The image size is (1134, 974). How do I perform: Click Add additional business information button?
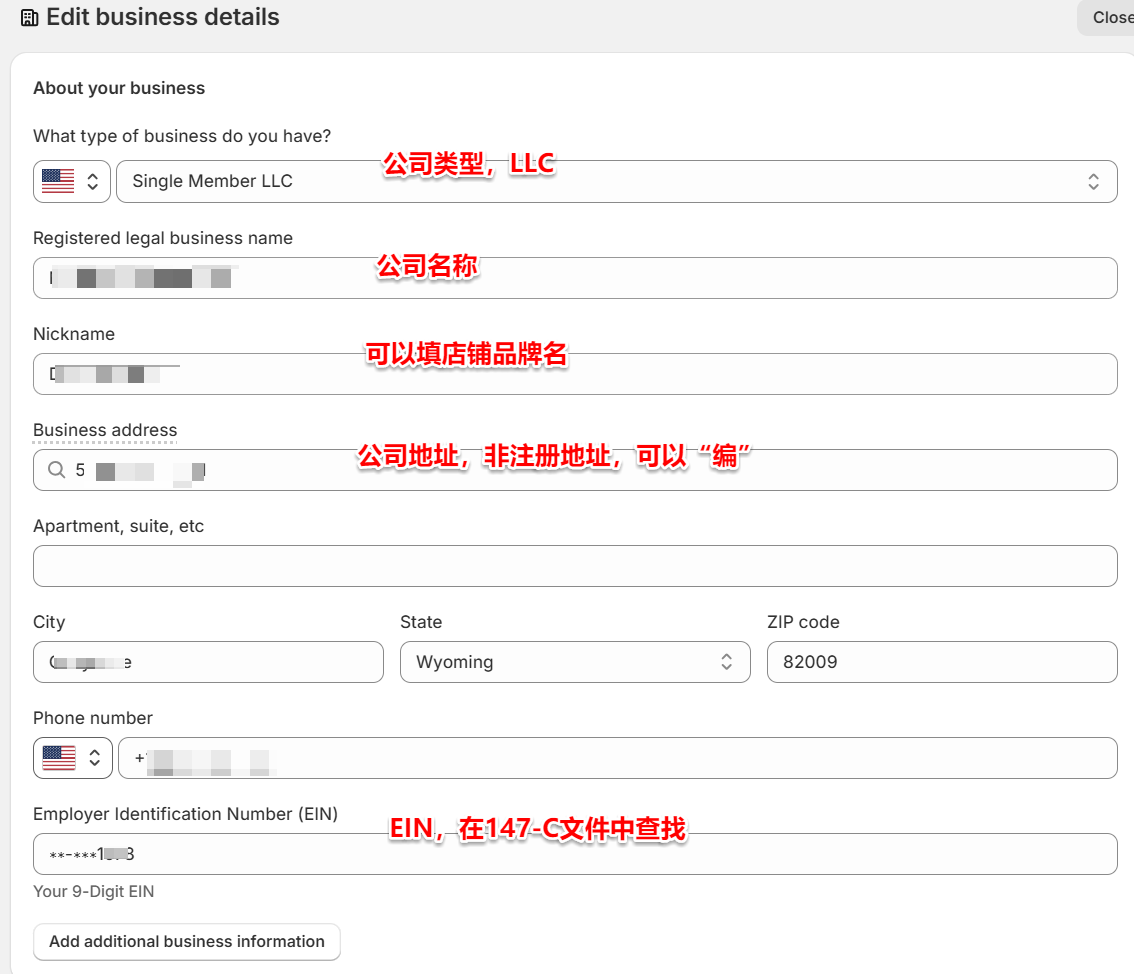tap(187, 941)
